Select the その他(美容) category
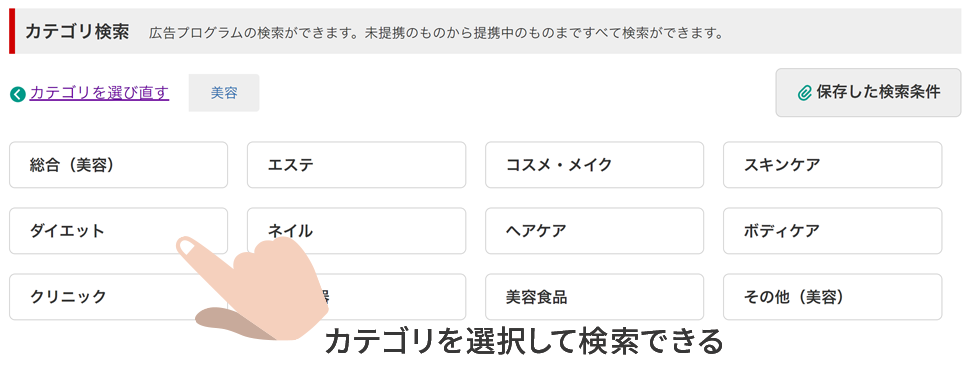Screen dimensions: 967x374 click(833, 297)
